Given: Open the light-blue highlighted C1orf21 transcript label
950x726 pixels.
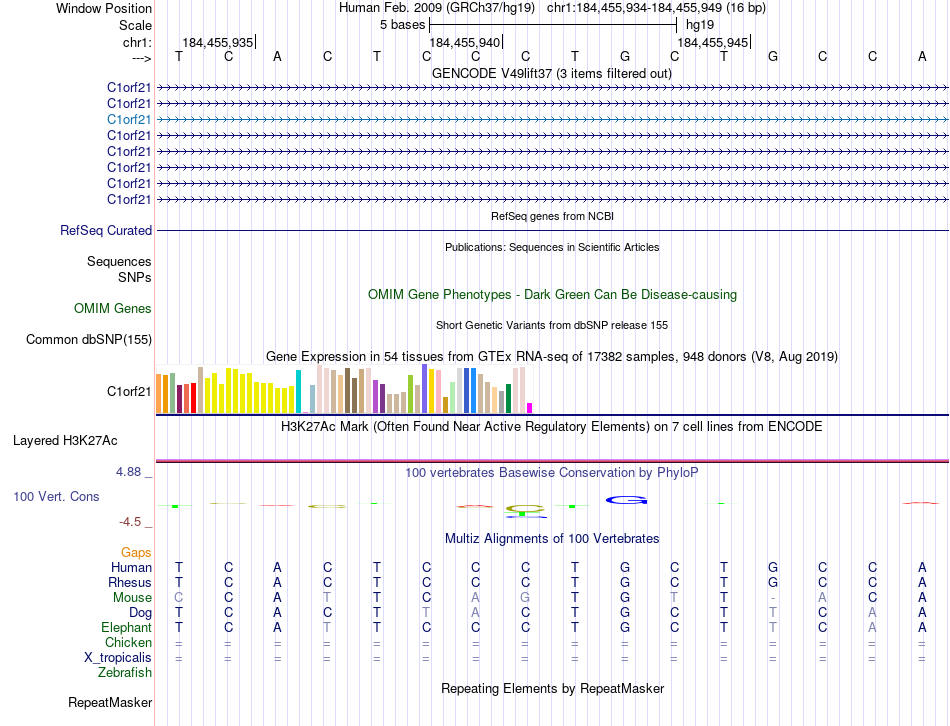Looking at the screenshot, I should click(x=129, y=119).
